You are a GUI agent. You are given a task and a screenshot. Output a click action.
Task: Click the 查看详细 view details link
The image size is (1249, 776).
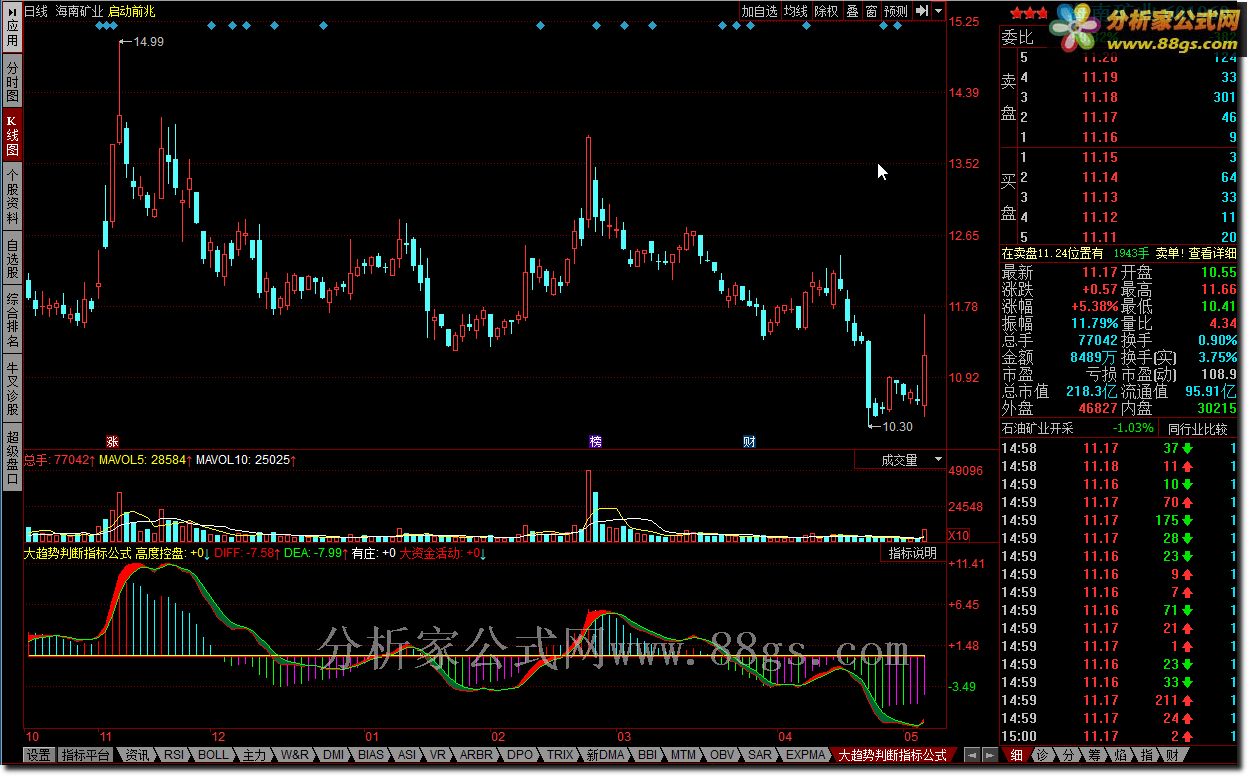[x=1212, y=254]
